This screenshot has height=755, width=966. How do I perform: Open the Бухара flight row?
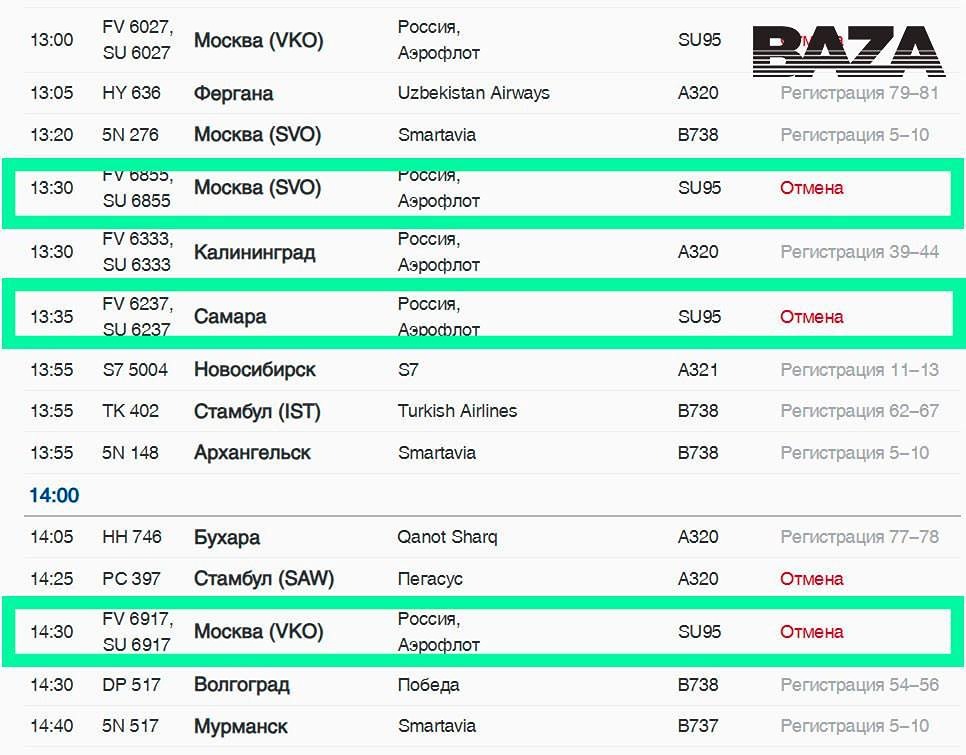[227, 537]
